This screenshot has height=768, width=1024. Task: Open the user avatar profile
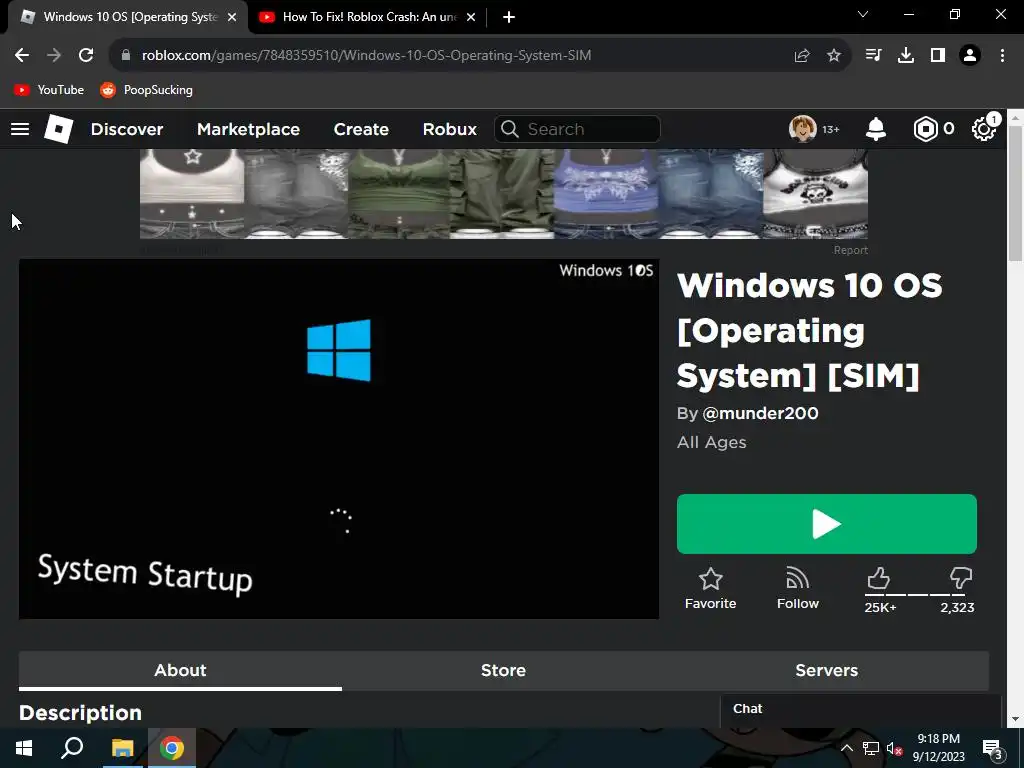point(803,129)
